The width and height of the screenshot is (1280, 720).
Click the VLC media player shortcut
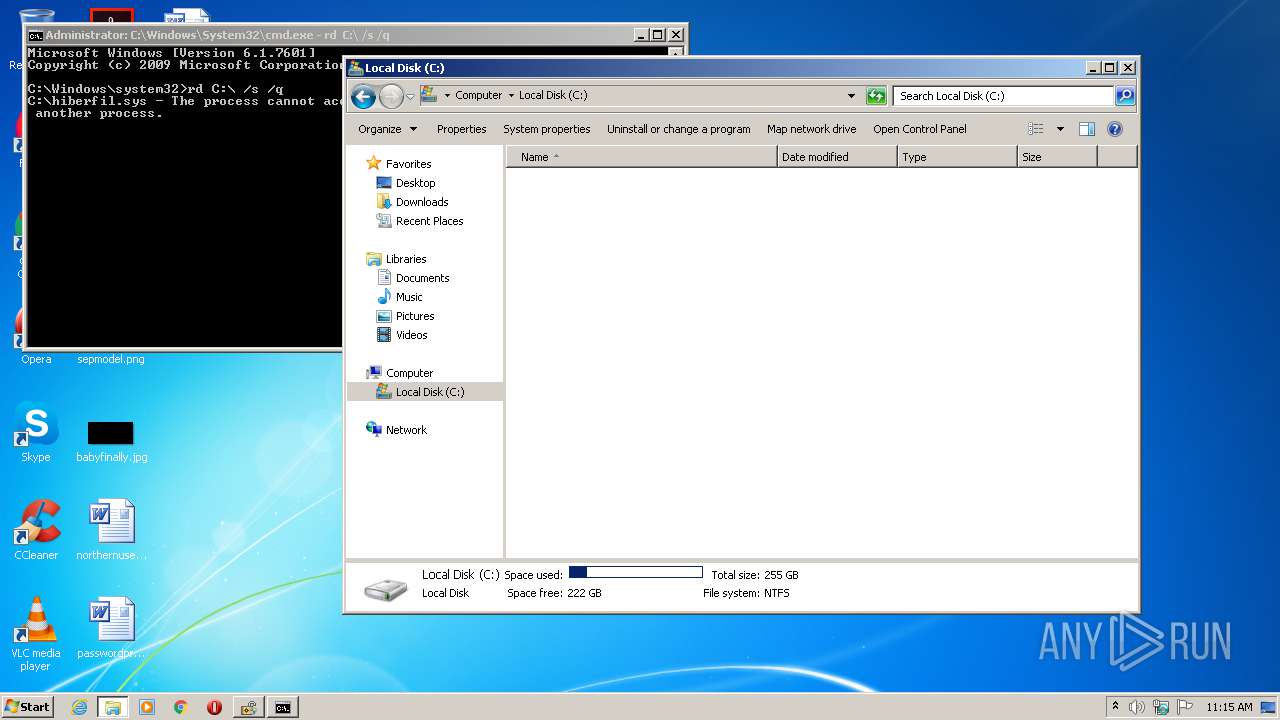point(36,634)
